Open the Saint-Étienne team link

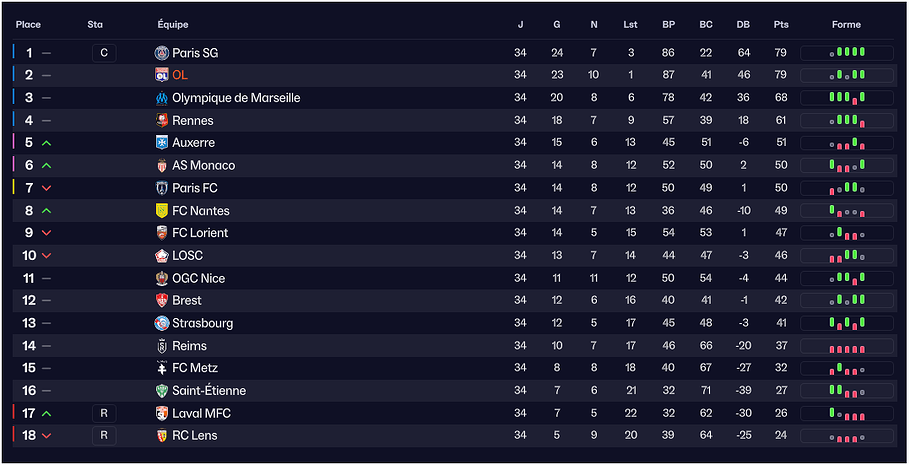click(209, 391)
